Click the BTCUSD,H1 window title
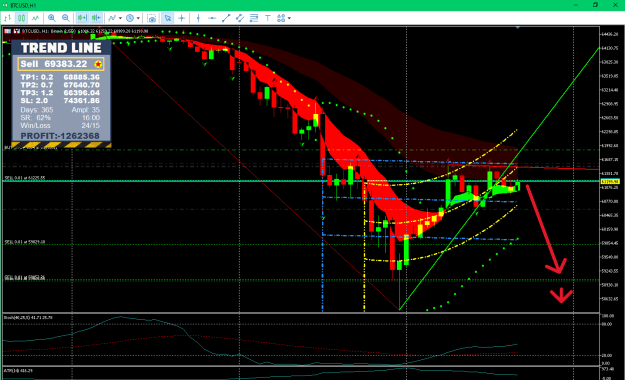Image resolution: width=625 pixels, height=380 pixels. 23,5
